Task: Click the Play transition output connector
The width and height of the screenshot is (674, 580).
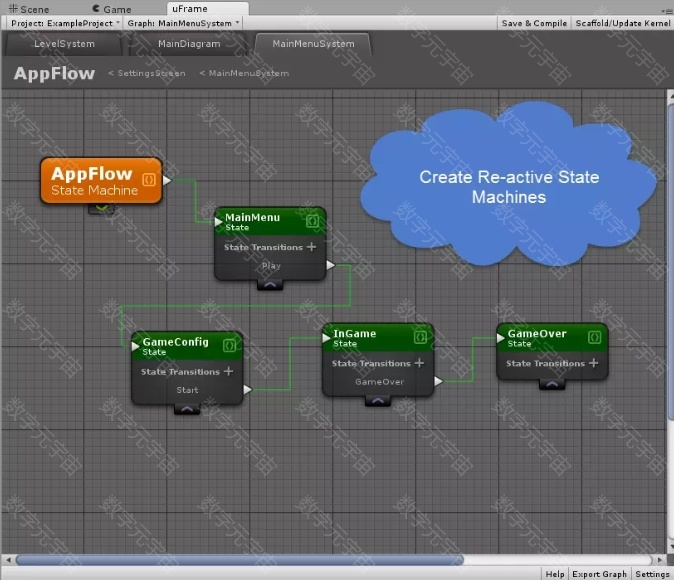Action: (331, 265)
